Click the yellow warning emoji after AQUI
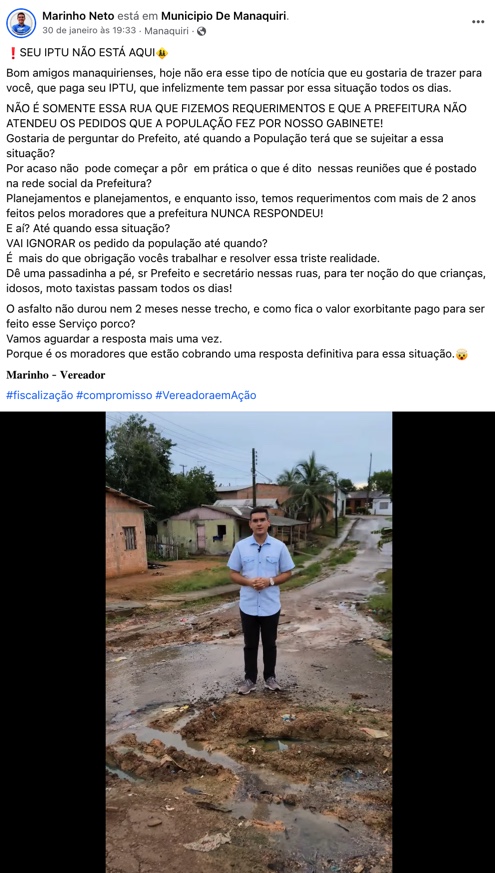495x873 pixels. pos(162,53)
